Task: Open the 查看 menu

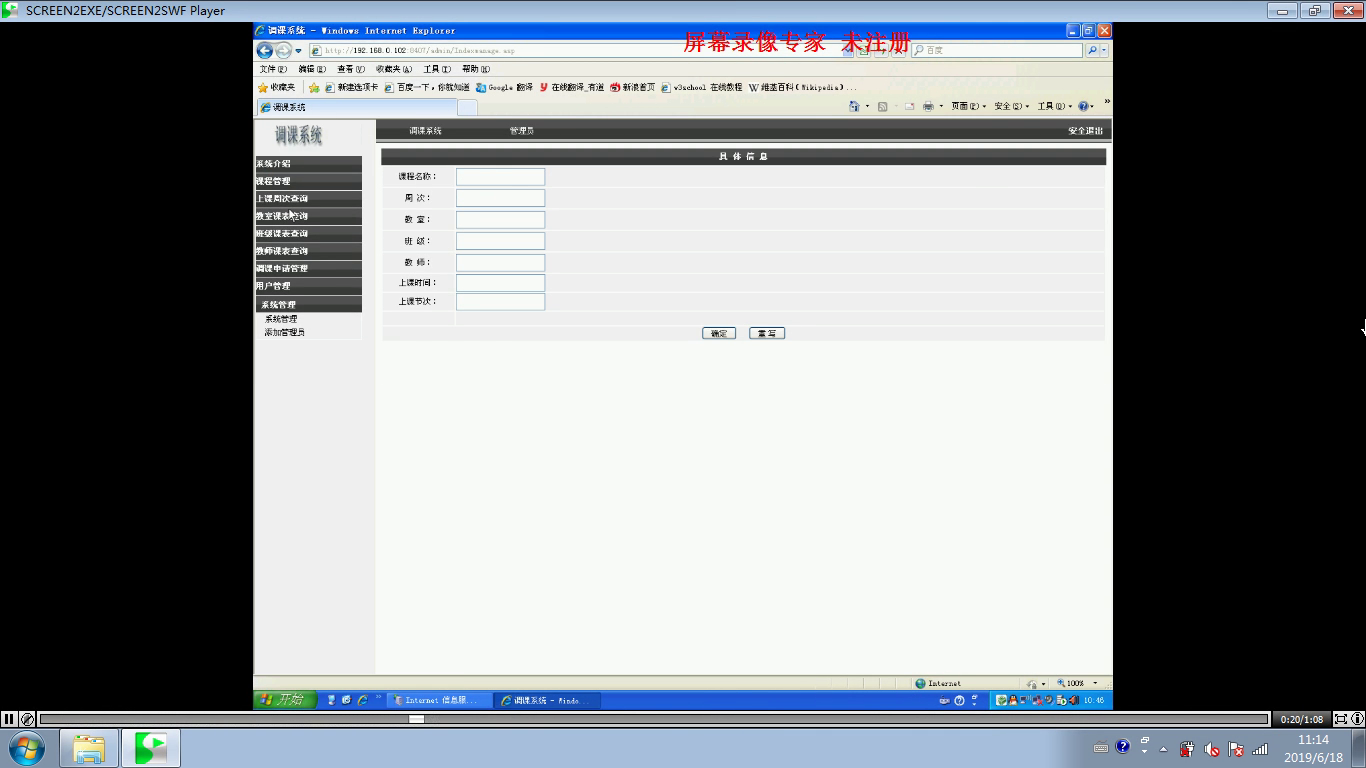Action: 351,69
